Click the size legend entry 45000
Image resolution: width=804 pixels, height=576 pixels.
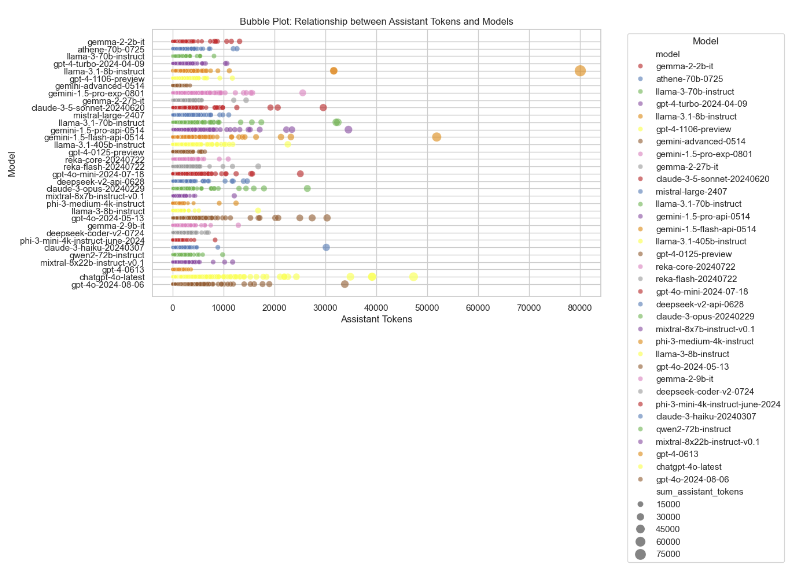tap(668, 529)
